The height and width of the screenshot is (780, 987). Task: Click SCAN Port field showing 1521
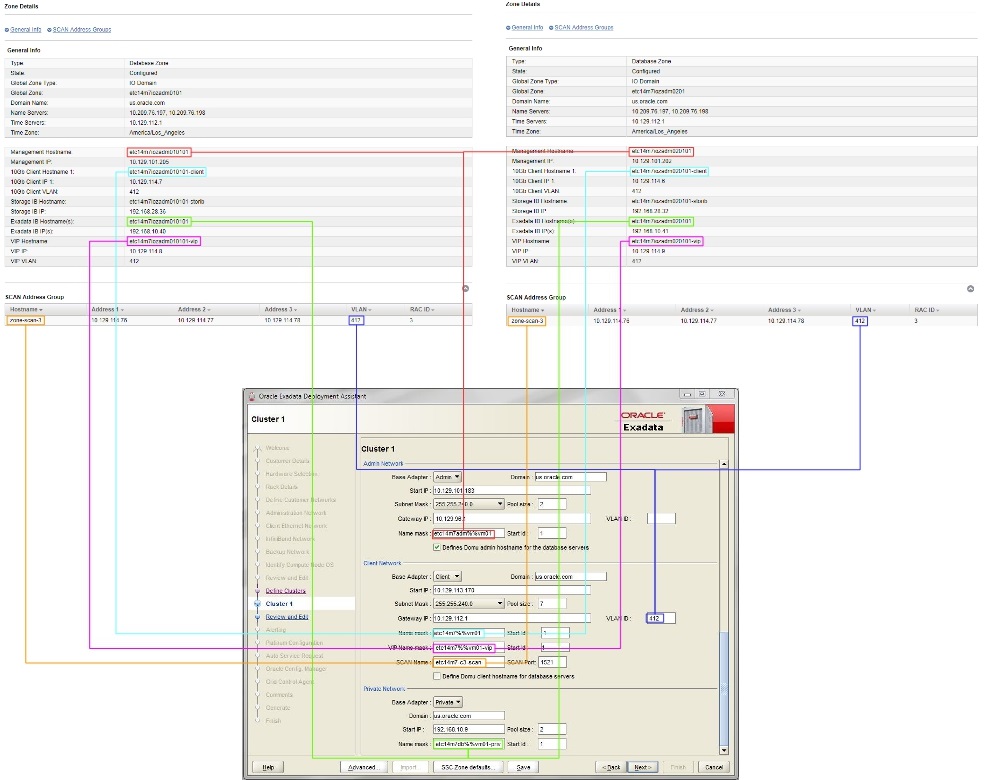point(552,662)
